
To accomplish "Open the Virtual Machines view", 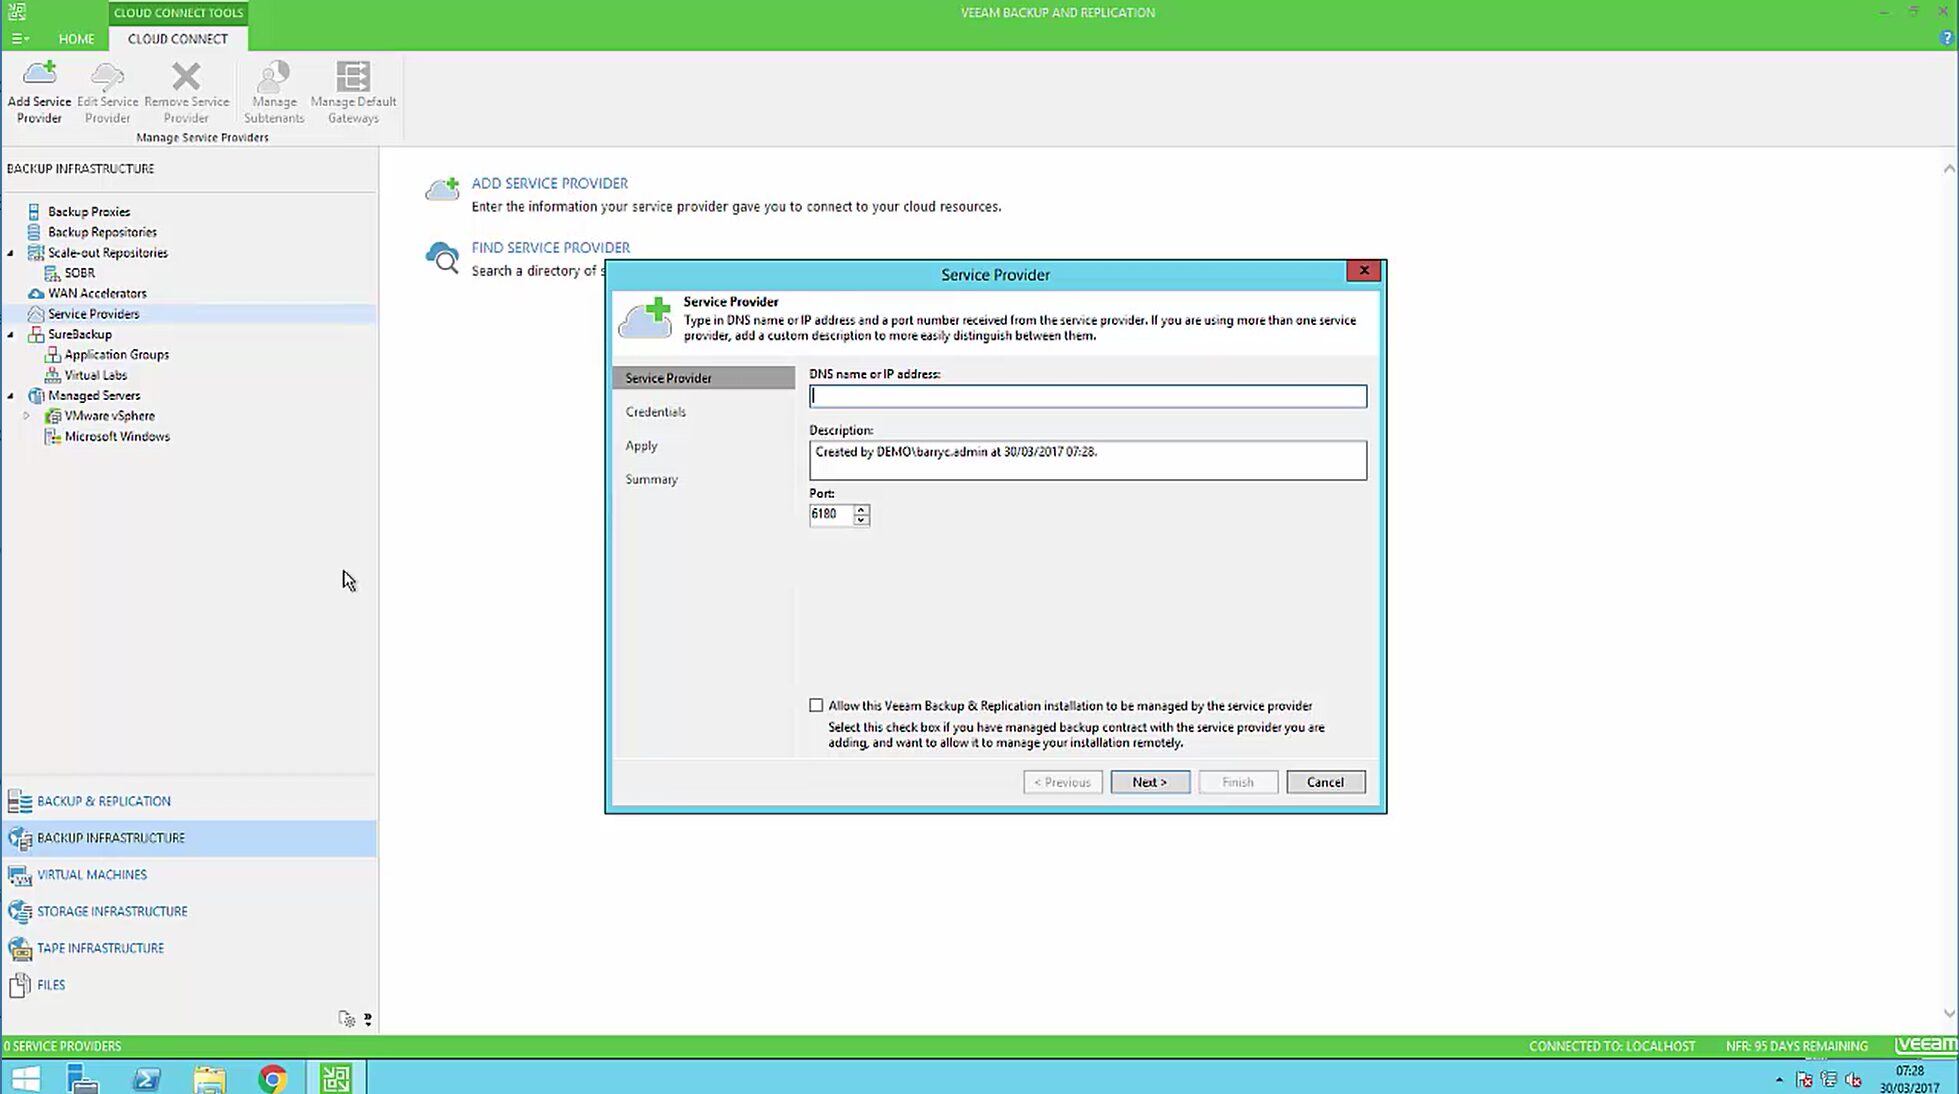I will coord(91,875).
